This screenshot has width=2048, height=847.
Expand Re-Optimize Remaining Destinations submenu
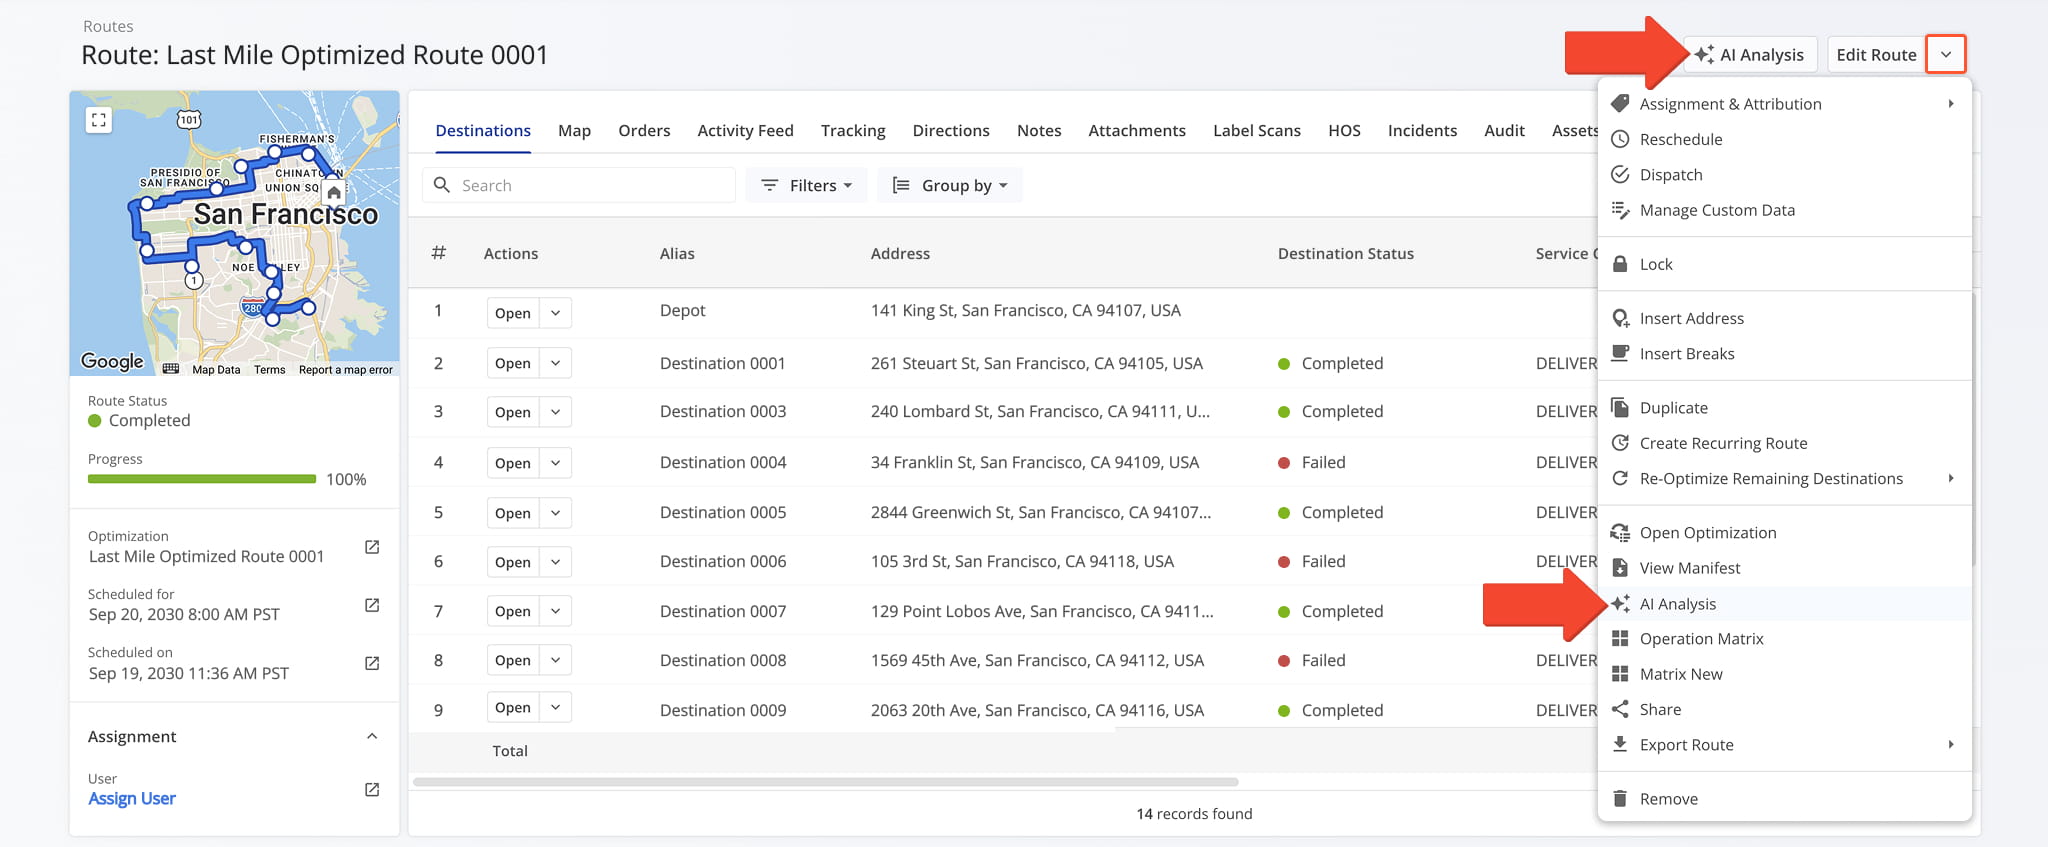point(1951,478)
